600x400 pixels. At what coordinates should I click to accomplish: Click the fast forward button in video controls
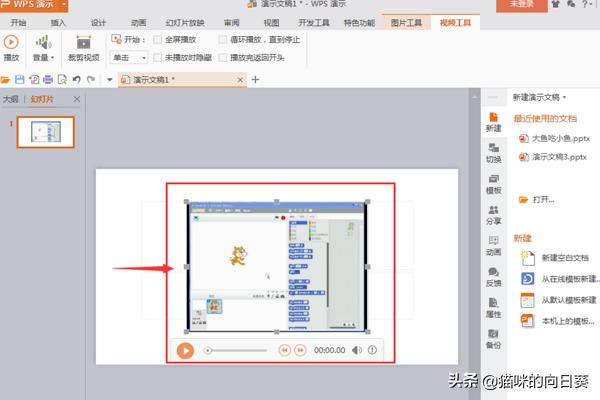tap(300, 350)
